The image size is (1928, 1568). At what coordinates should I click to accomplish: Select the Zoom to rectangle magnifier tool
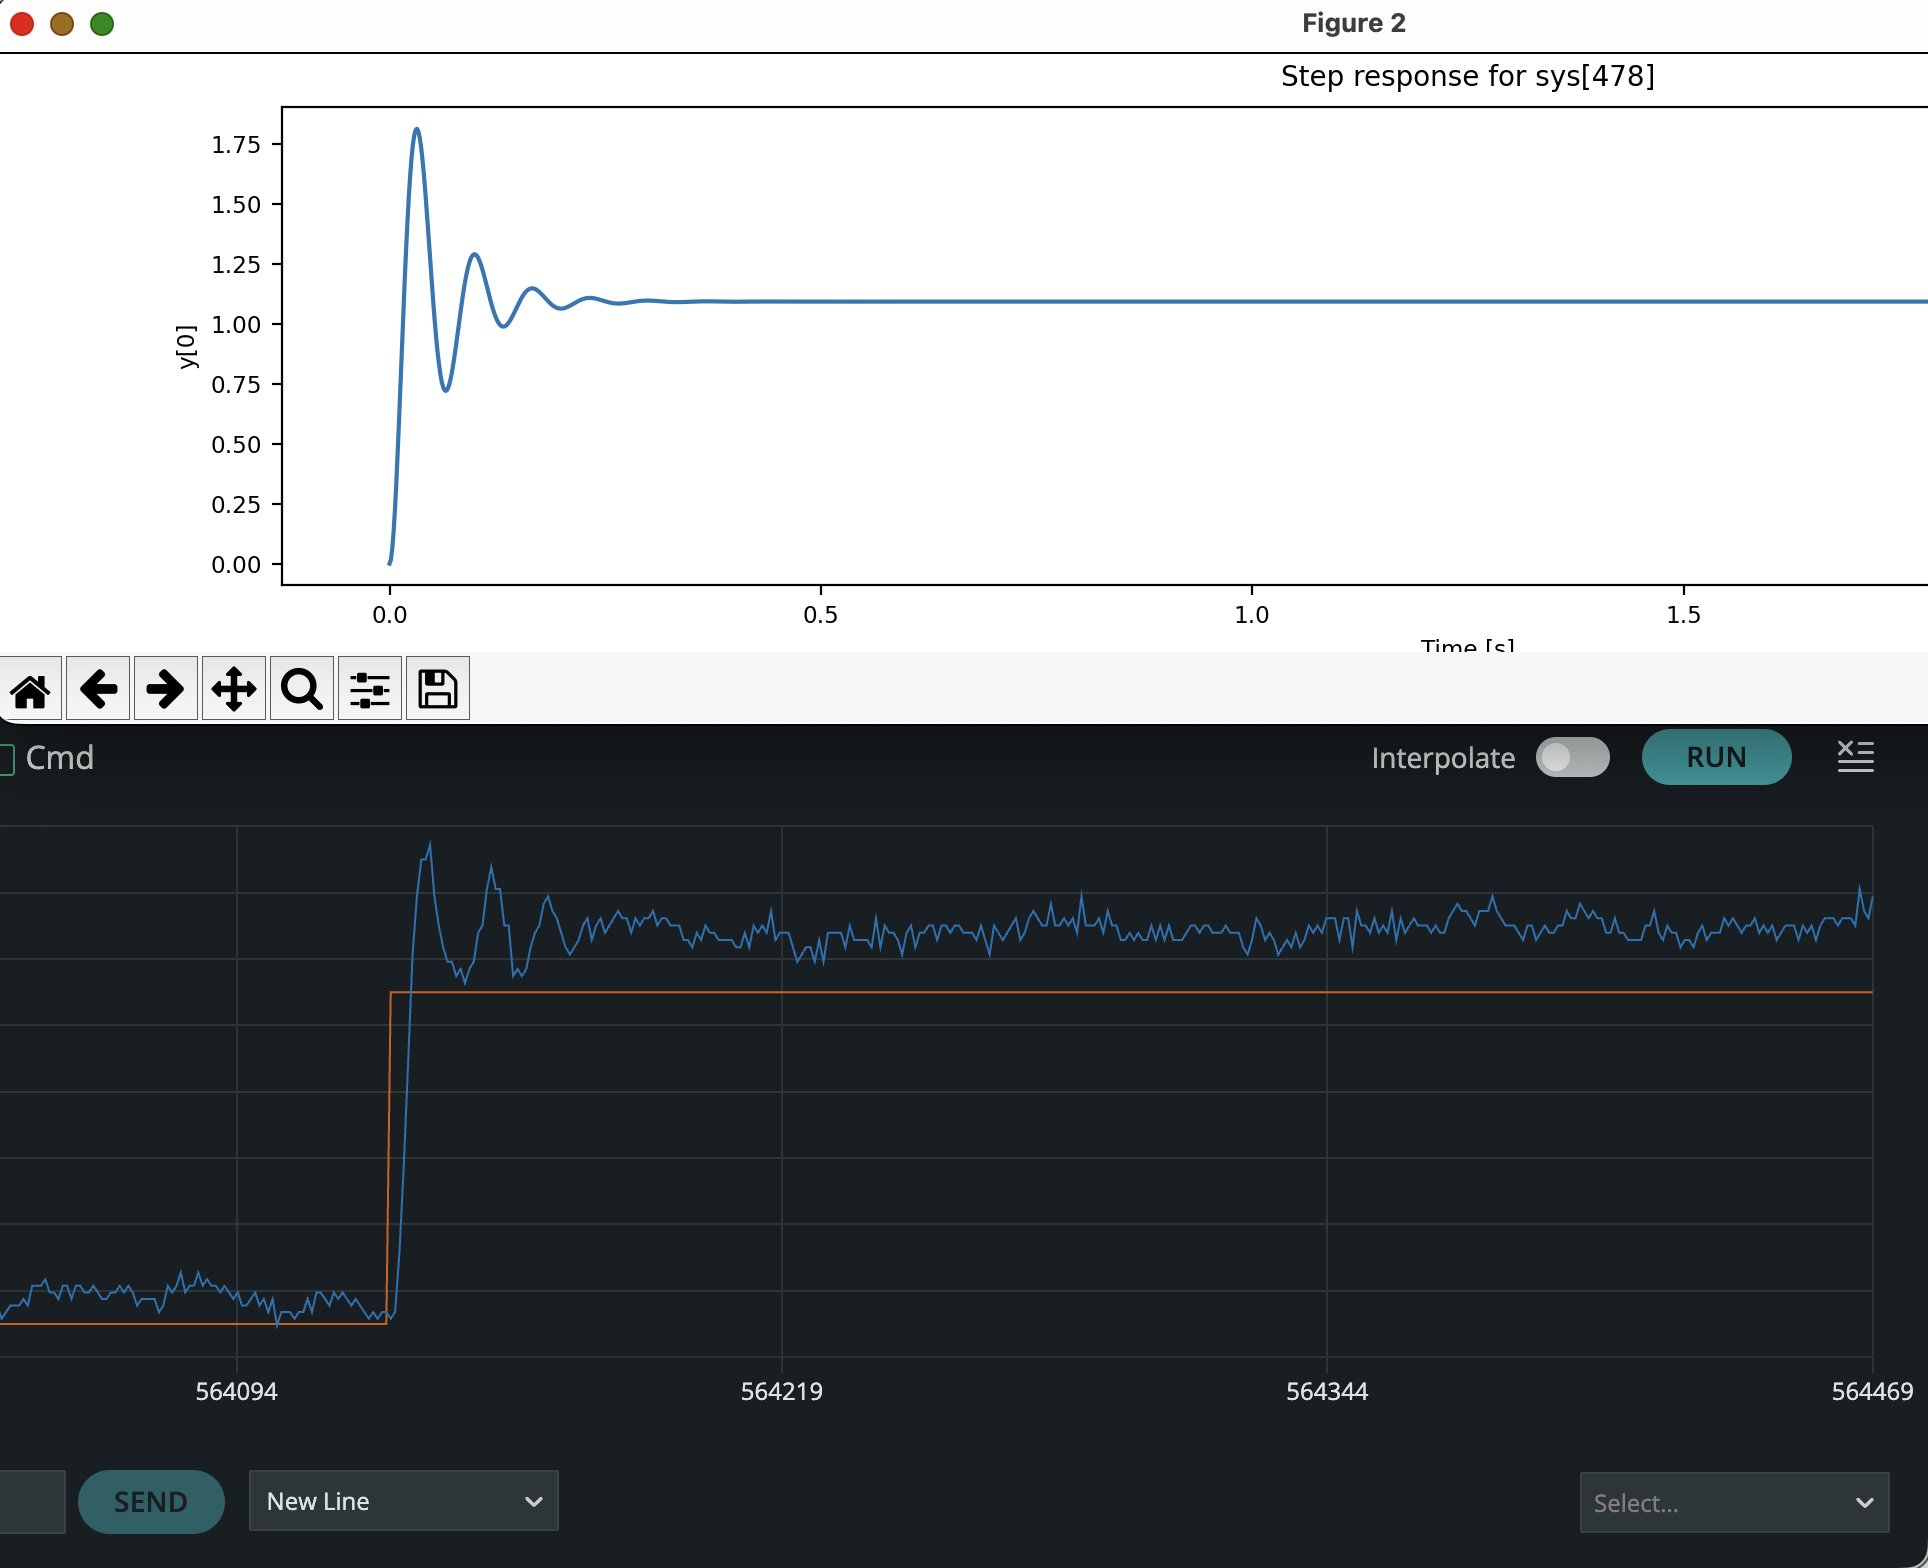(302, 689)
